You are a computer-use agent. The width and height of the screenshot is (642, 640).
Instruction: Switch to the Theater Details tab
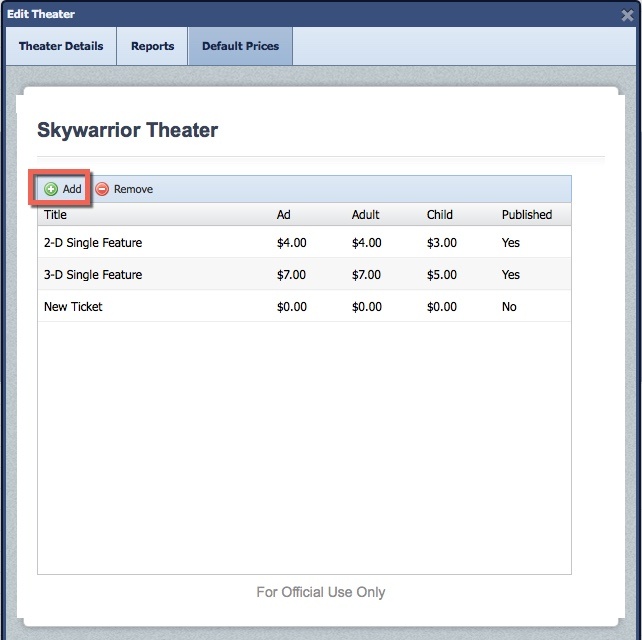tap(61, 46)
